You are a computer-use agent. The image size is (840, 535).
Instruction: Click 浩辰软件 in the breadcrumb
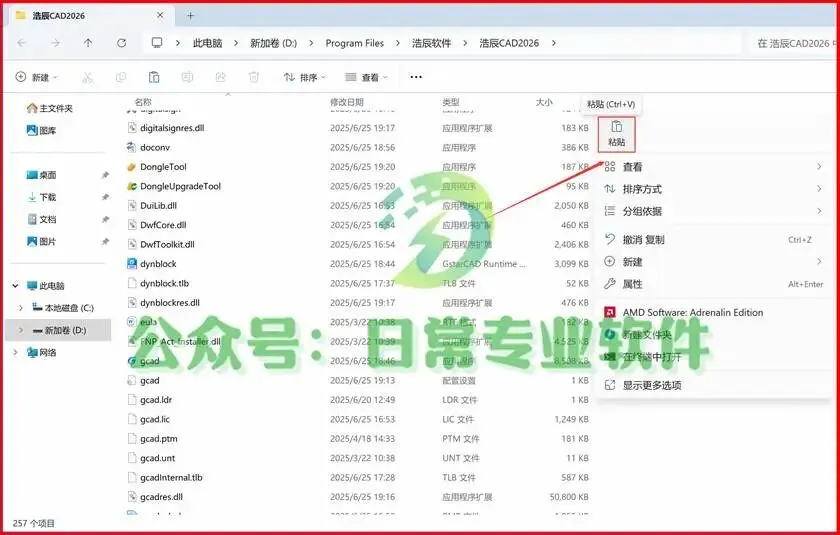click(x=432, y=43)
